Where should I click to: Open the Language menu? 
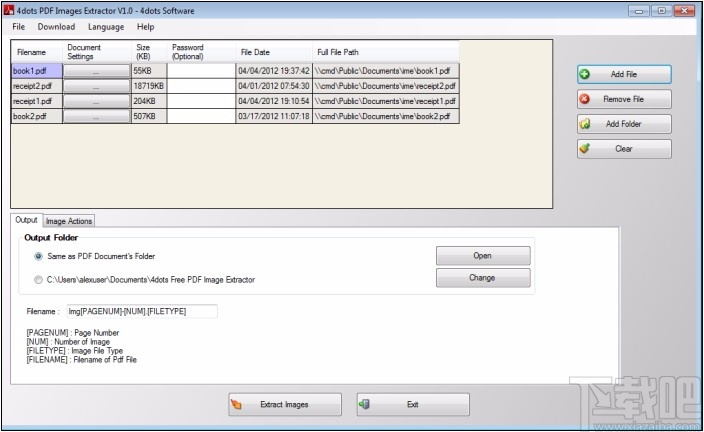(106, 26)
